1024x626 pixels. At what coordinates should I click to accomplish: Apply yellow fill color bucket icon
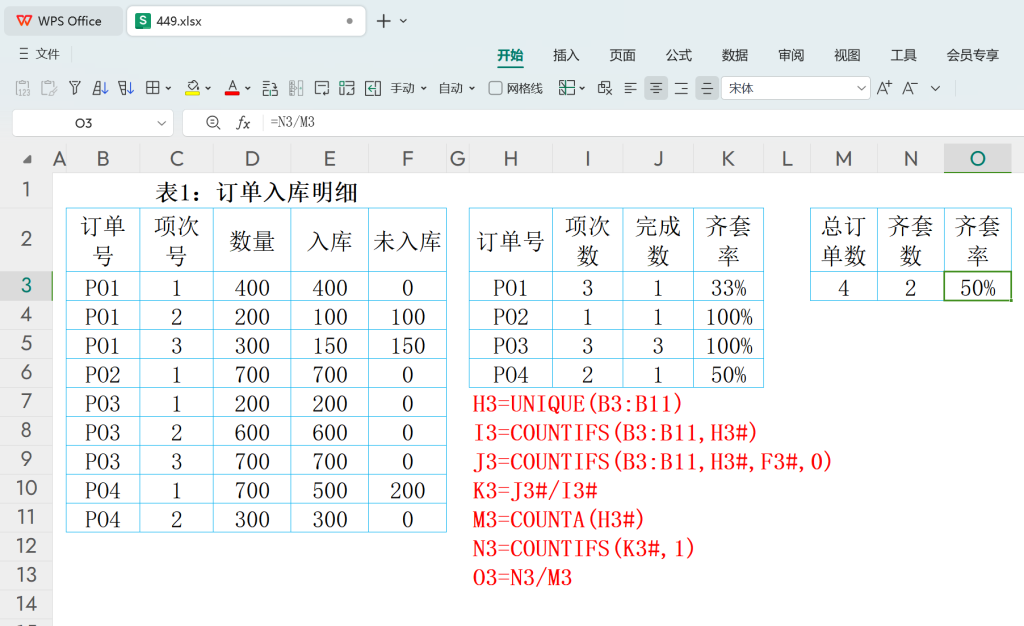[192, 88]
